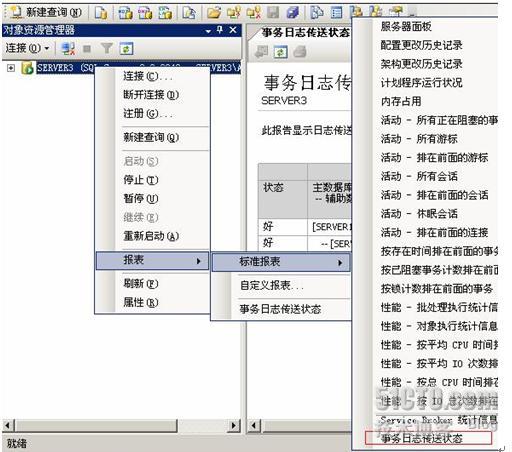Image resolution: width=512 pixels, height=452 pixels.
Task: Close the 对象资源管理器 panel
Action: point(233,30)
